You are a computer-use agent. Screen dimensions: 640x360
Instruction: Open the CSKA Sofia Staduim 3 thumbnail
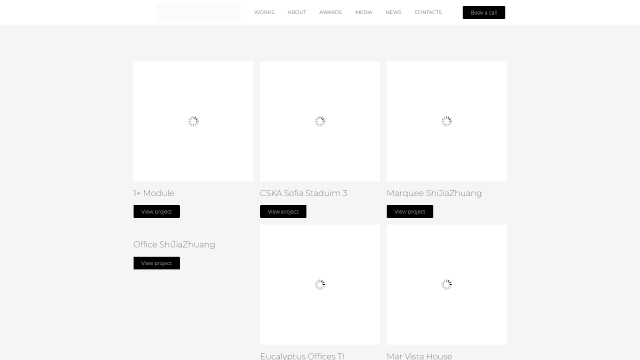pos(320,121)
